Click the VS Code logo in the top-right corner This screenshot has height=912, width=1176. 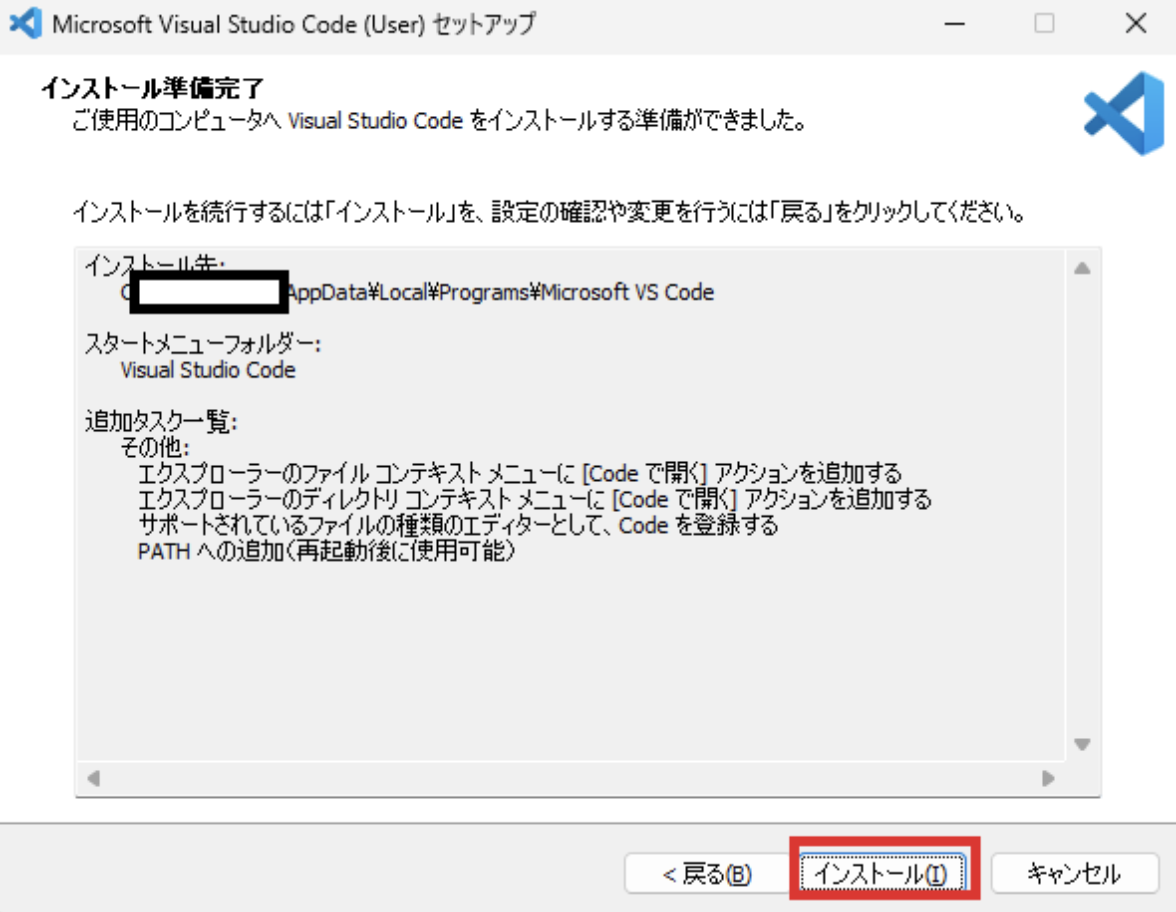coord(1121,112)
